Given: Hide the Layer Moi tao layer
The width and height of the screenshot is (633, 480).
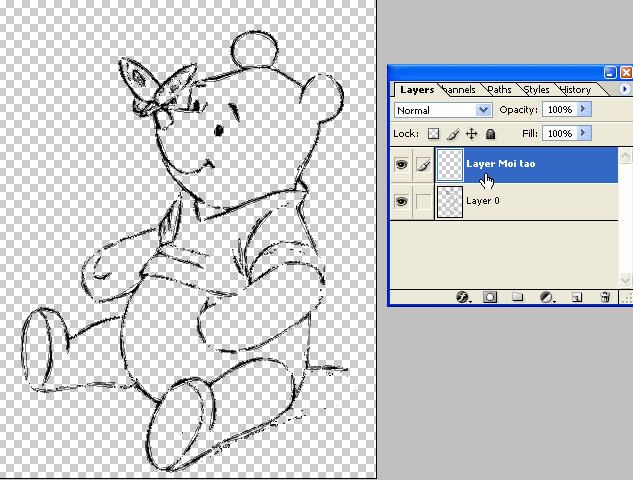Looking at the screenshot, I should tap(401, 164).
